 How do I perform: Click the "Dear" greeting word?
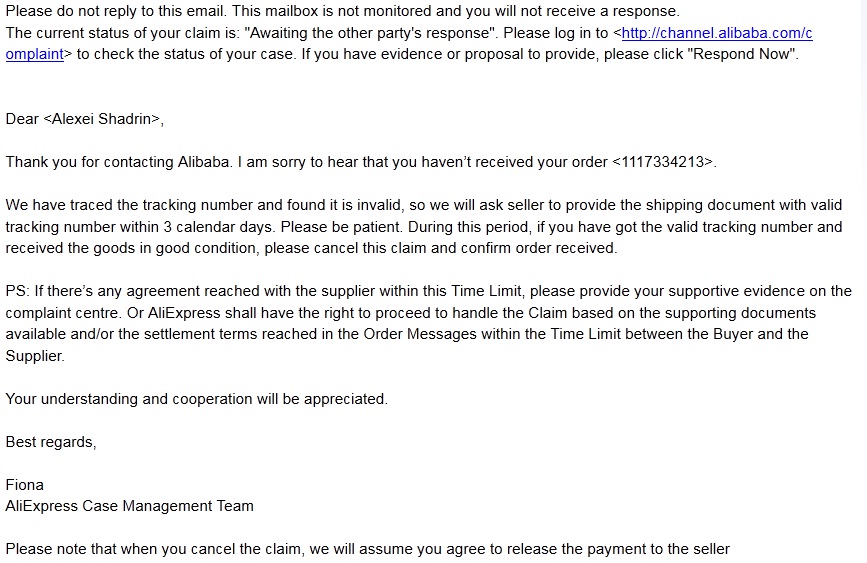[x=22, y=119]
